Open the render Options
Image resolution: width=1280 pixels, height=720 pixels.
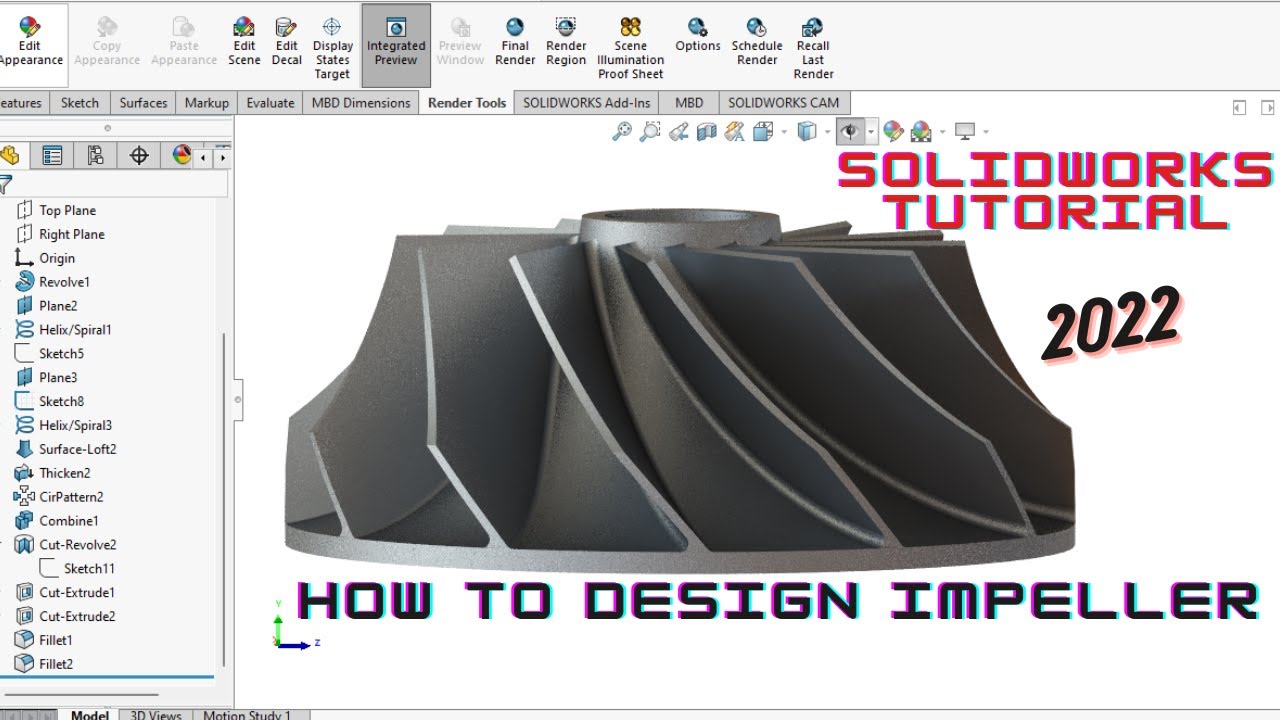pos(698,36)
